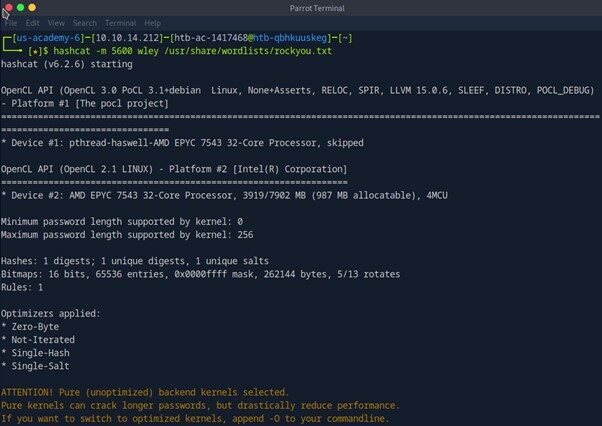Open the Terminal menu
The image size is (602, 426).
point(120,22)
